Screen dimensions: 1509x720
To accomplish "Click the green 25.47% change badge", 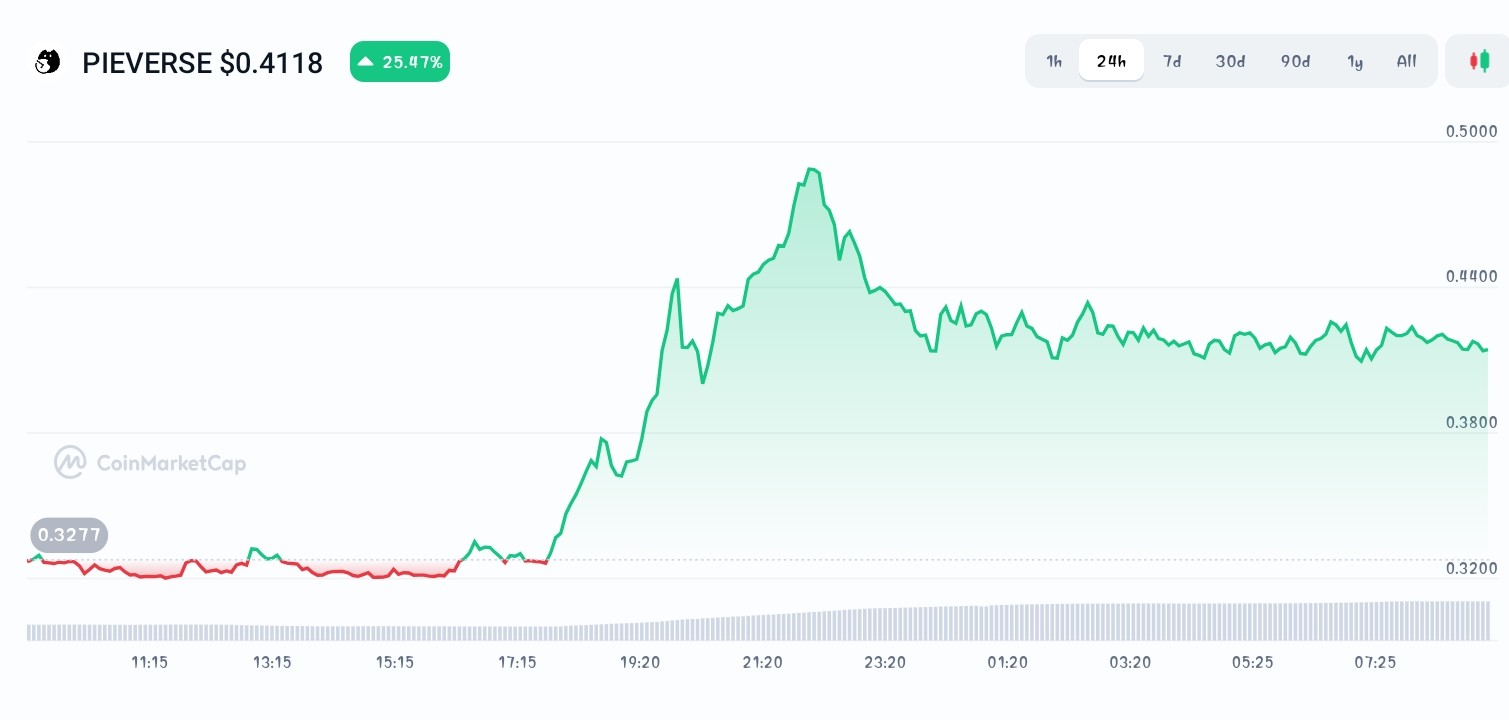I will pyautogui.click(x=400, y=62).
